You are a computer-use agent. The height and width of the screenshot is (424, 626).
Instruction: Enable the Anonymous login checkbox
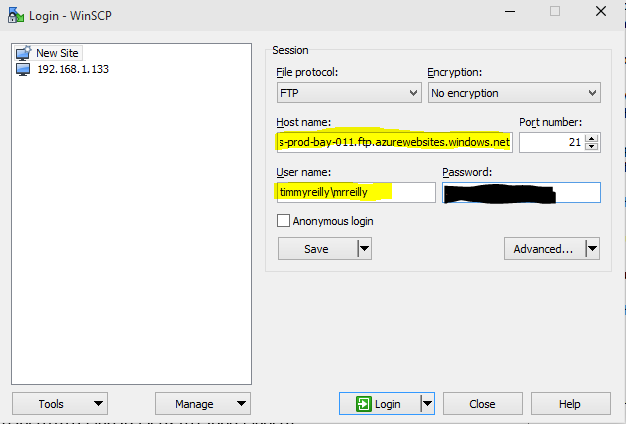click(283, 221)
